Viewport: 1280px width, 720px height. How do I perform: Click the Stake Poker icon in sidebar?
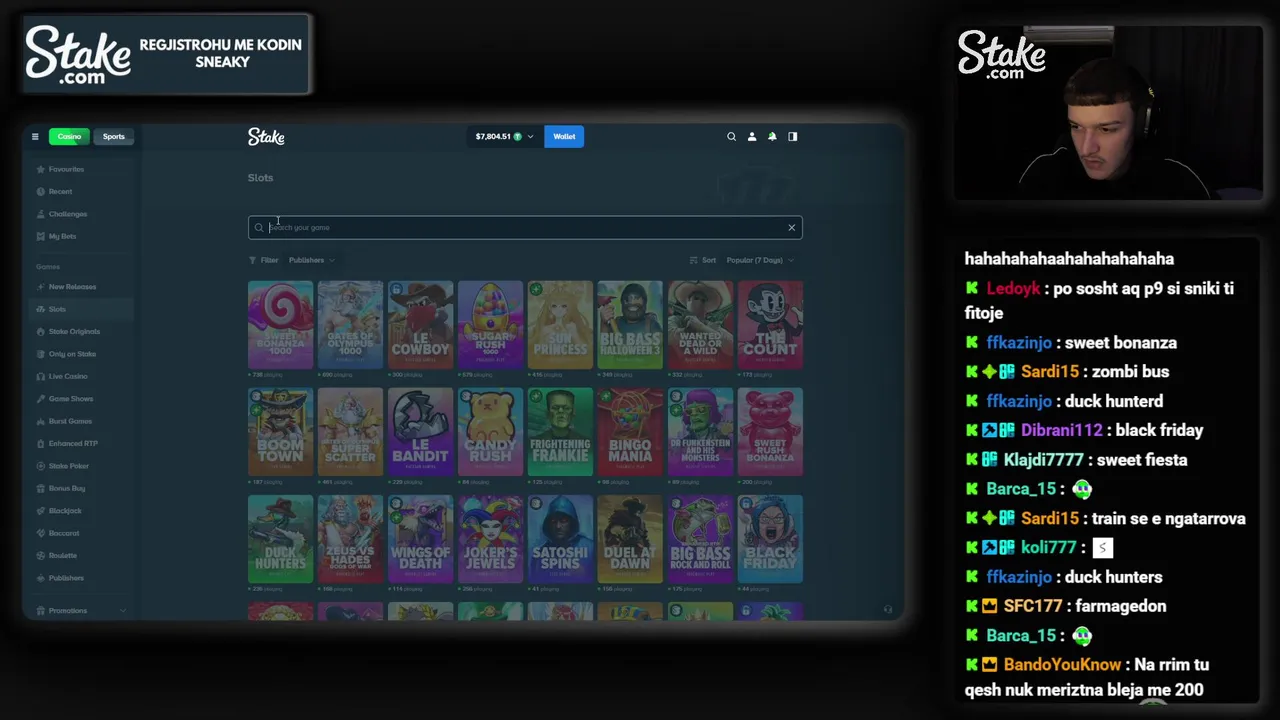[x=40, y=466]
